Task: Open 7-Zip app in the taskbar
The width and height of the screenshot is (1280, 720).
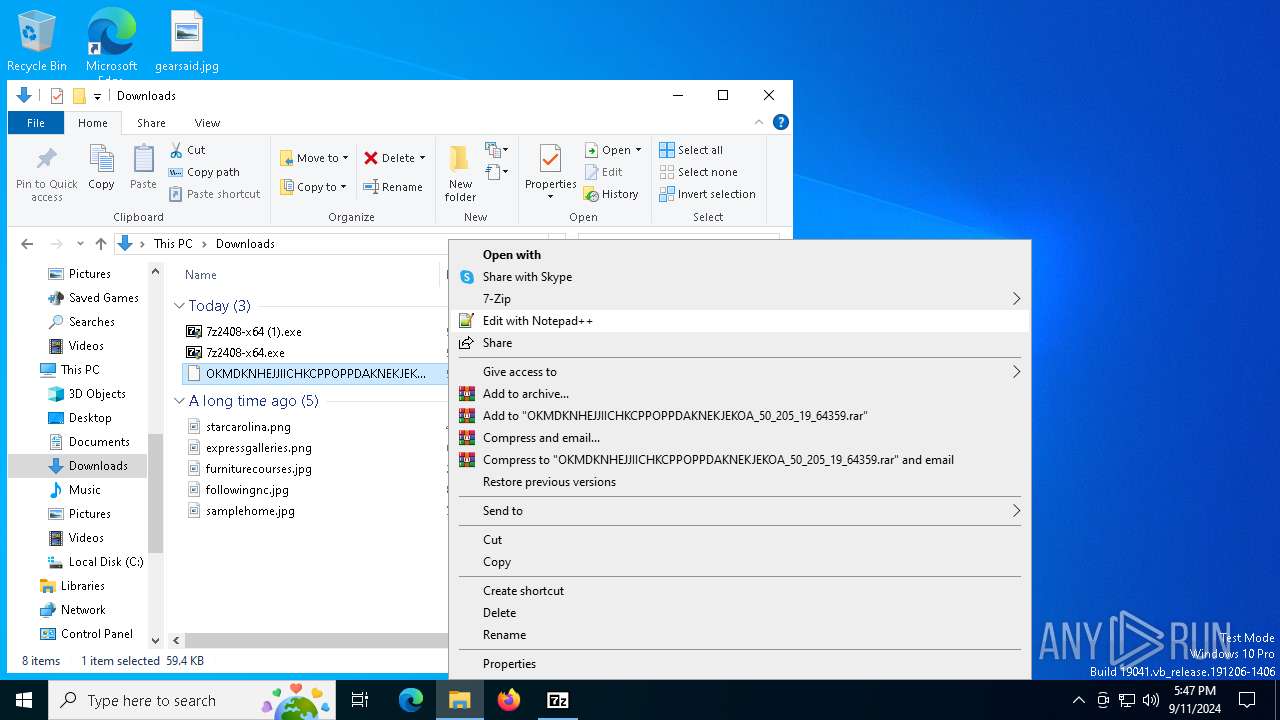Action: [558, 700]
